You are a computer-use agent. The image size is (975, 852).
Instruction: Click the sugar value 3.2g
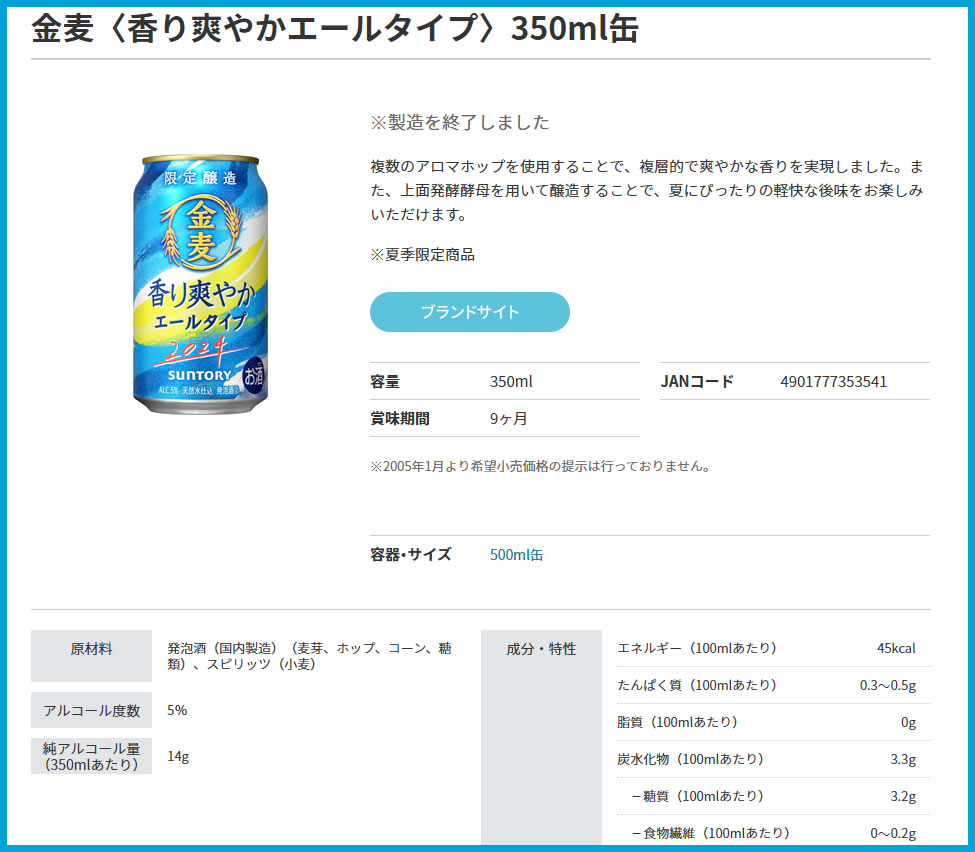tap(903, 796)
